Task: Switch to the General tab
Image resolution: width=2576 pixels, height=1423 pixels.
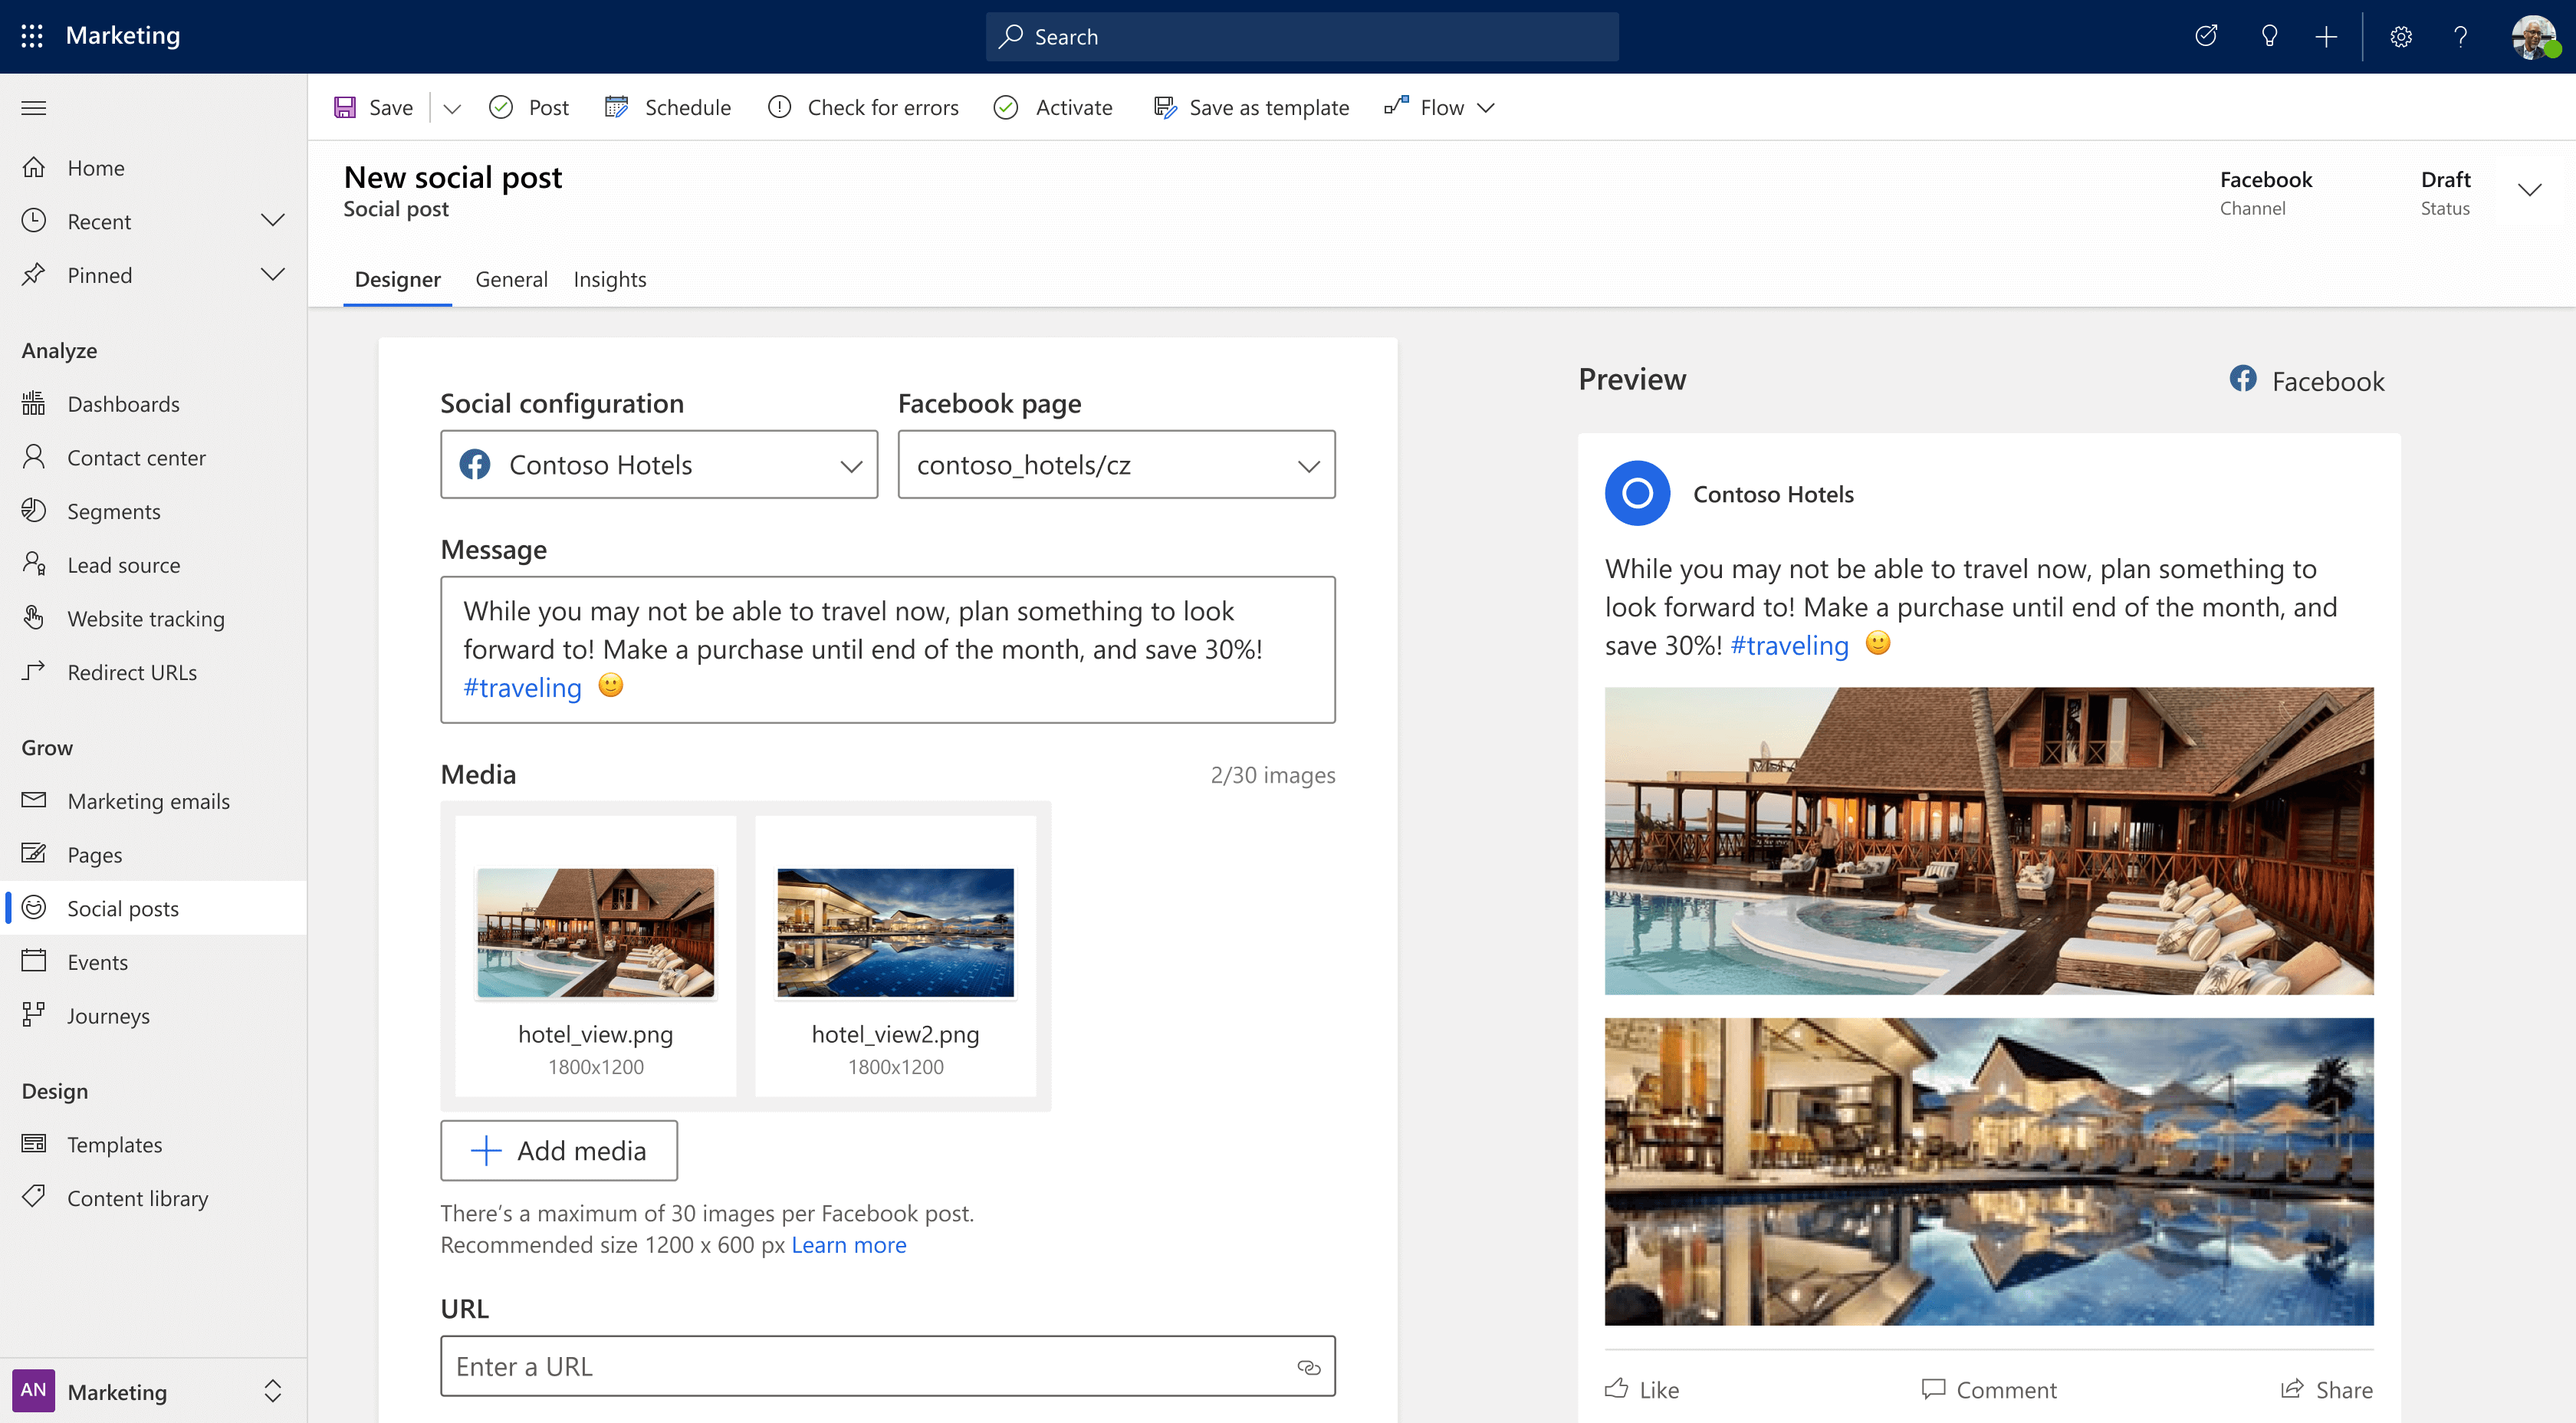Action: pos(510,278)
